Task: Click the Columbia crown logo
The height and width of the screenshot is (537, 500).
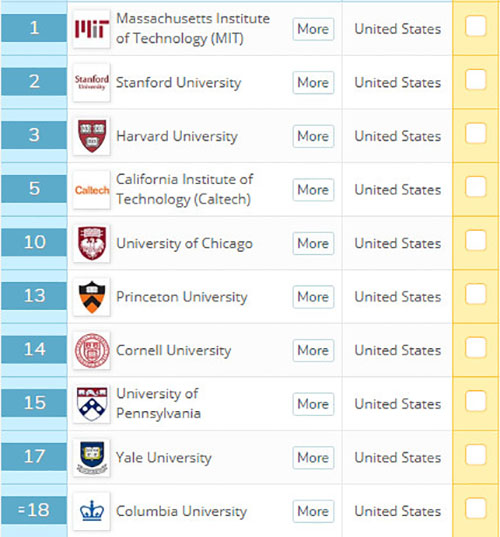Action: tap(91, 511)
